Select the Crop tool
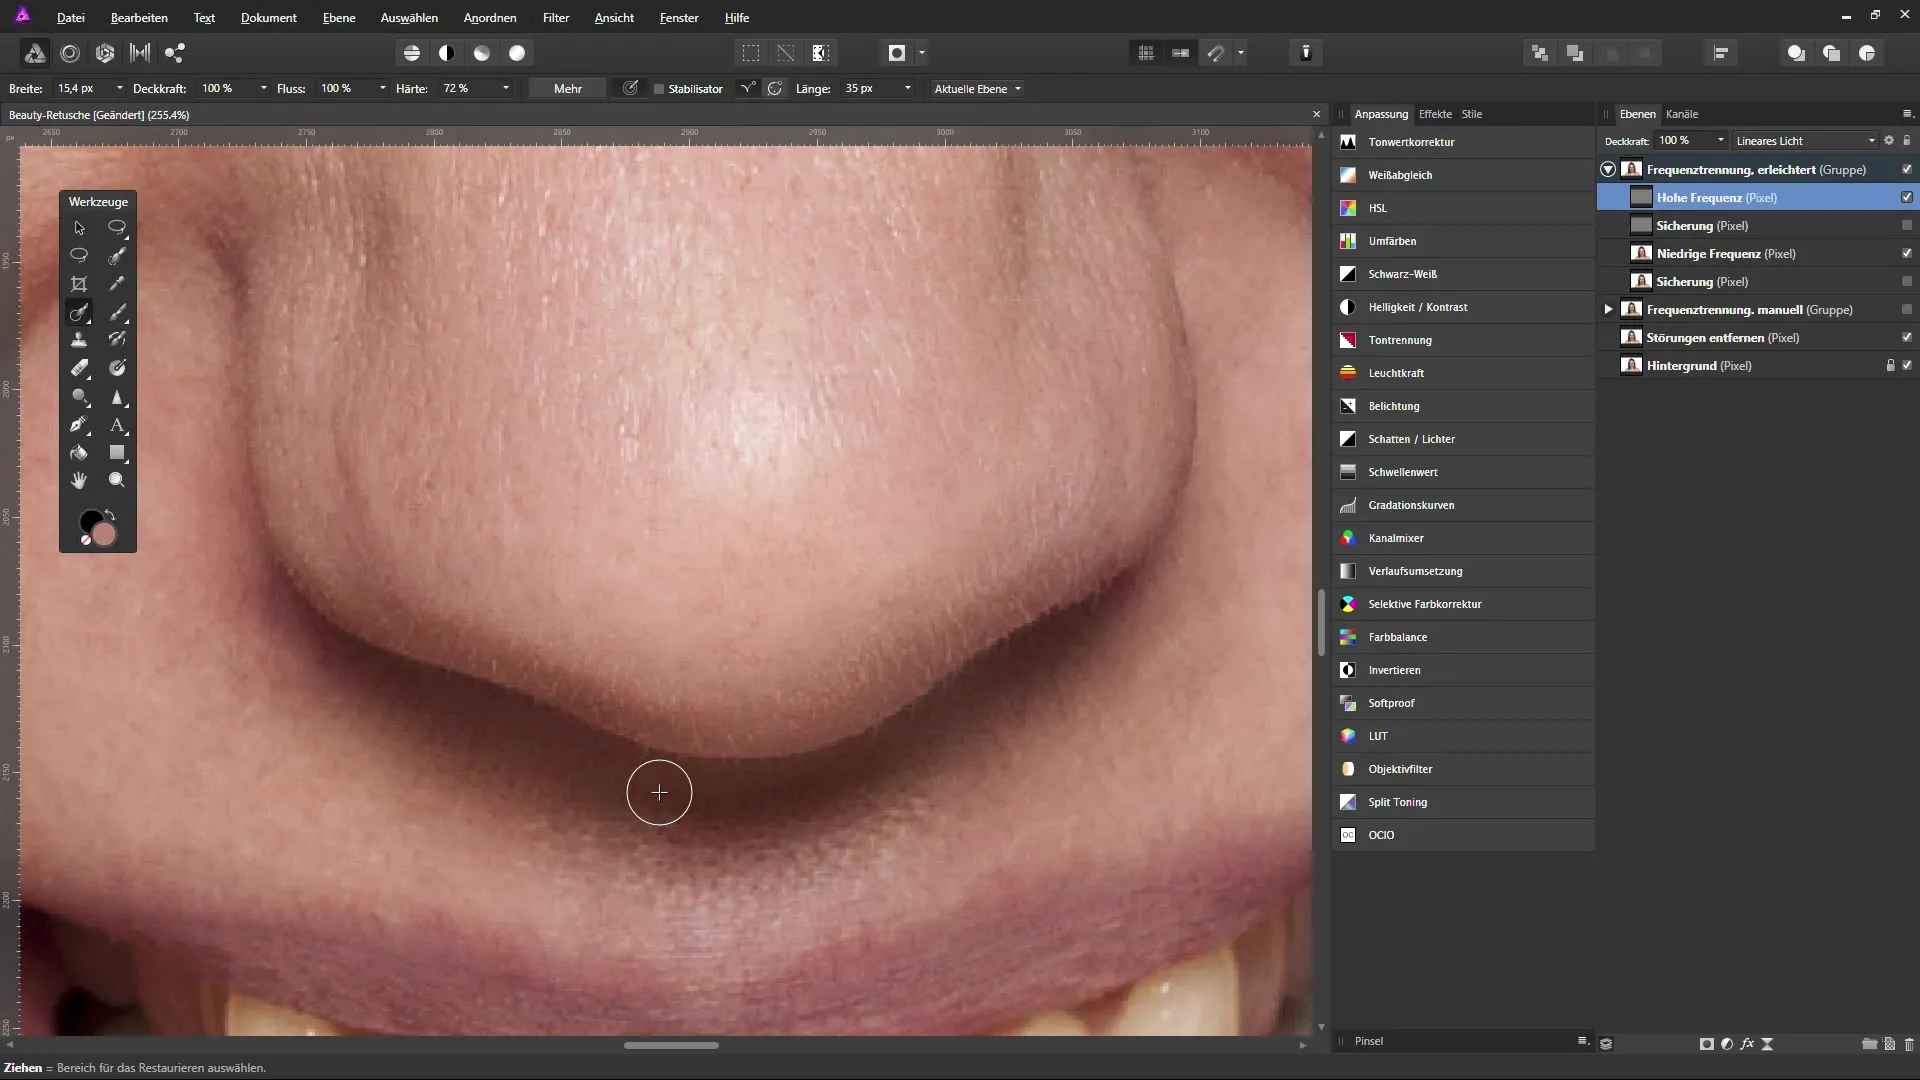 pos(79,284)
